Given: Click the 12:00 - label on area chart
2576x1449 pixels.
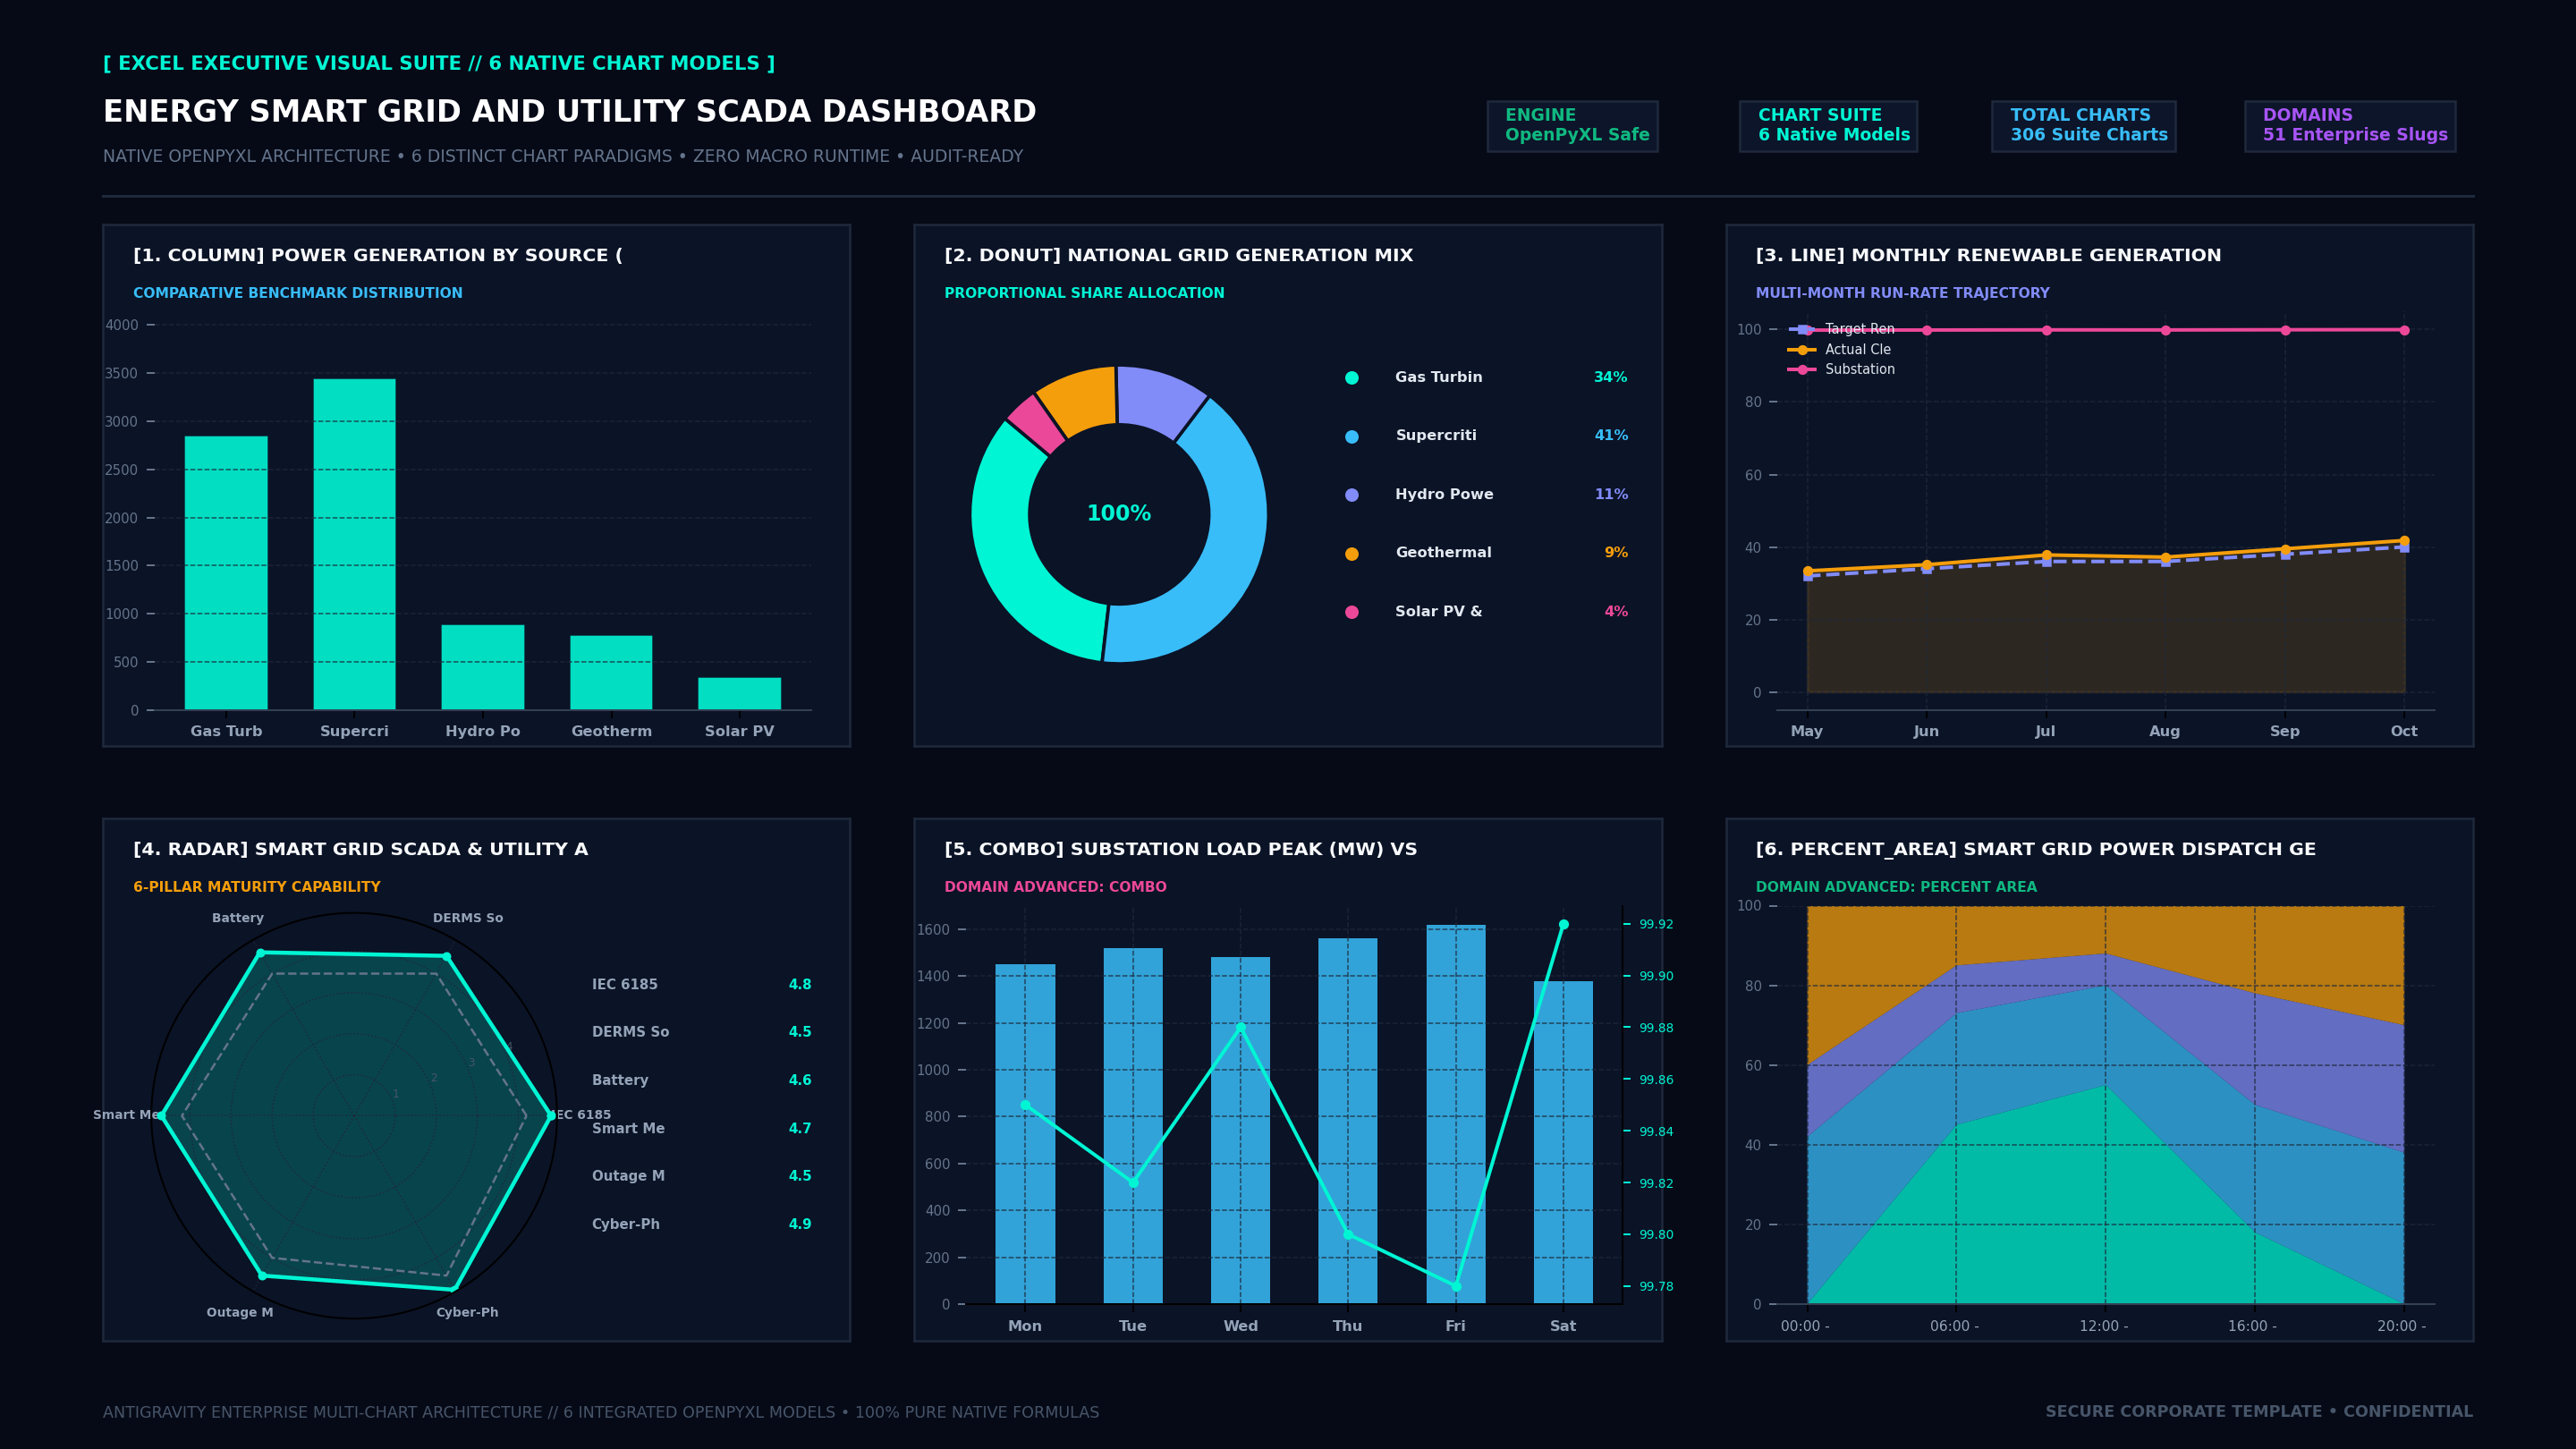Looking at the screenshot, I should (2104, 1326).
